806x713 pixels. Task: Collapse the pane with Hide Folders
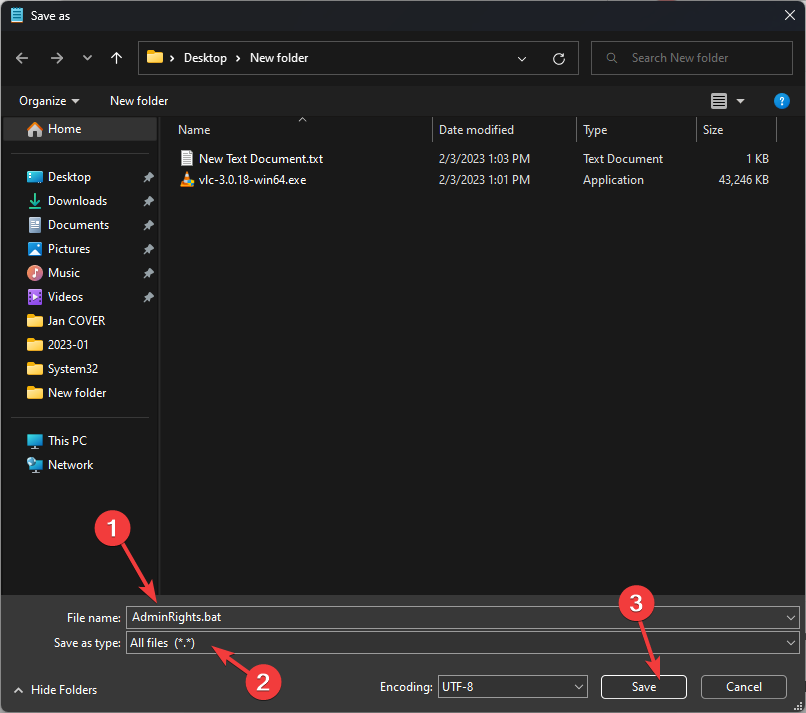pyautogui.click(x=56, y=690)
